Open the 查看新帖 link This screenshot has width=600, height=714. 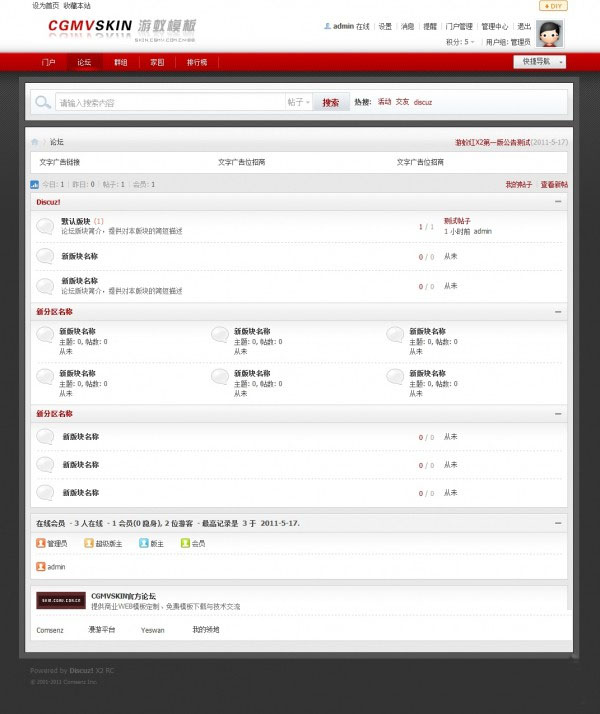point(554,184)
